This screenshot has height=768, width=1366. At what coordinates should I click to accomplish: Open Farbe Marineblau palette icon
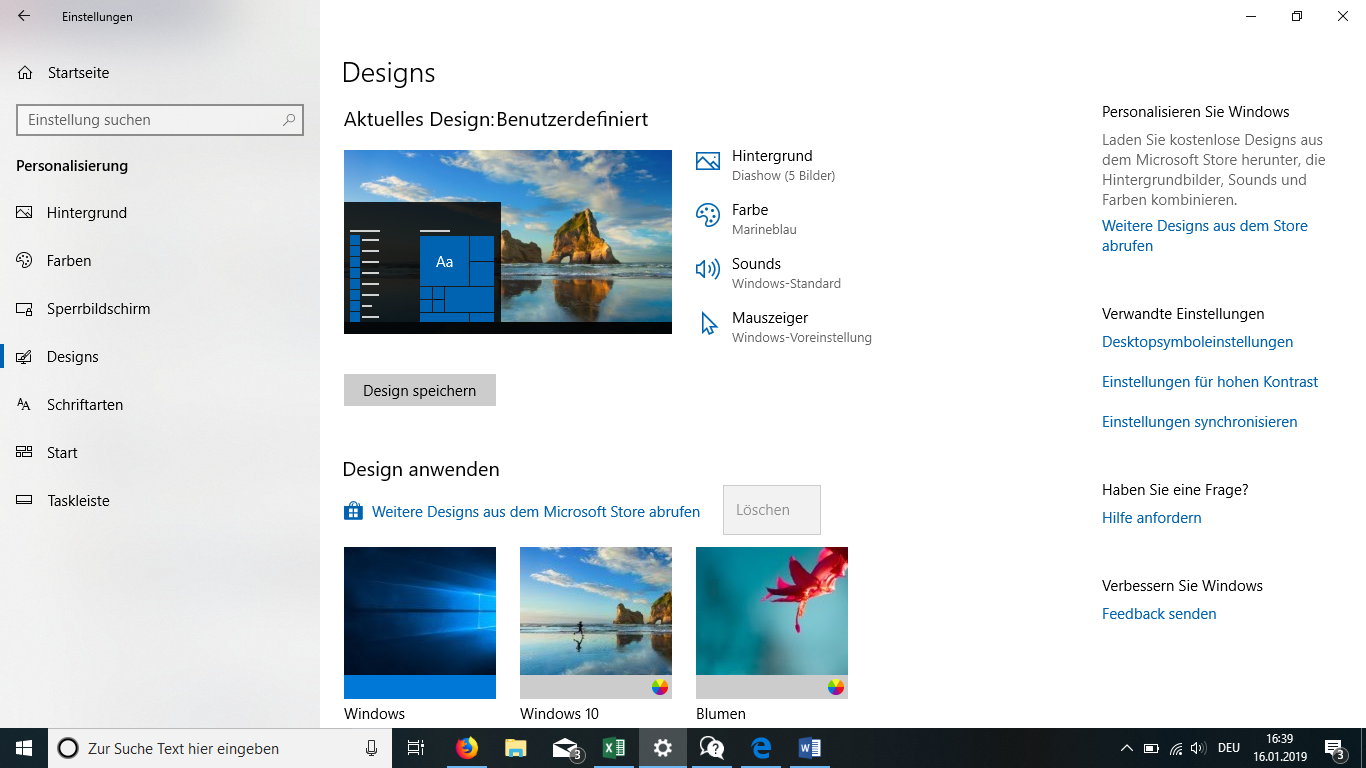708,215
